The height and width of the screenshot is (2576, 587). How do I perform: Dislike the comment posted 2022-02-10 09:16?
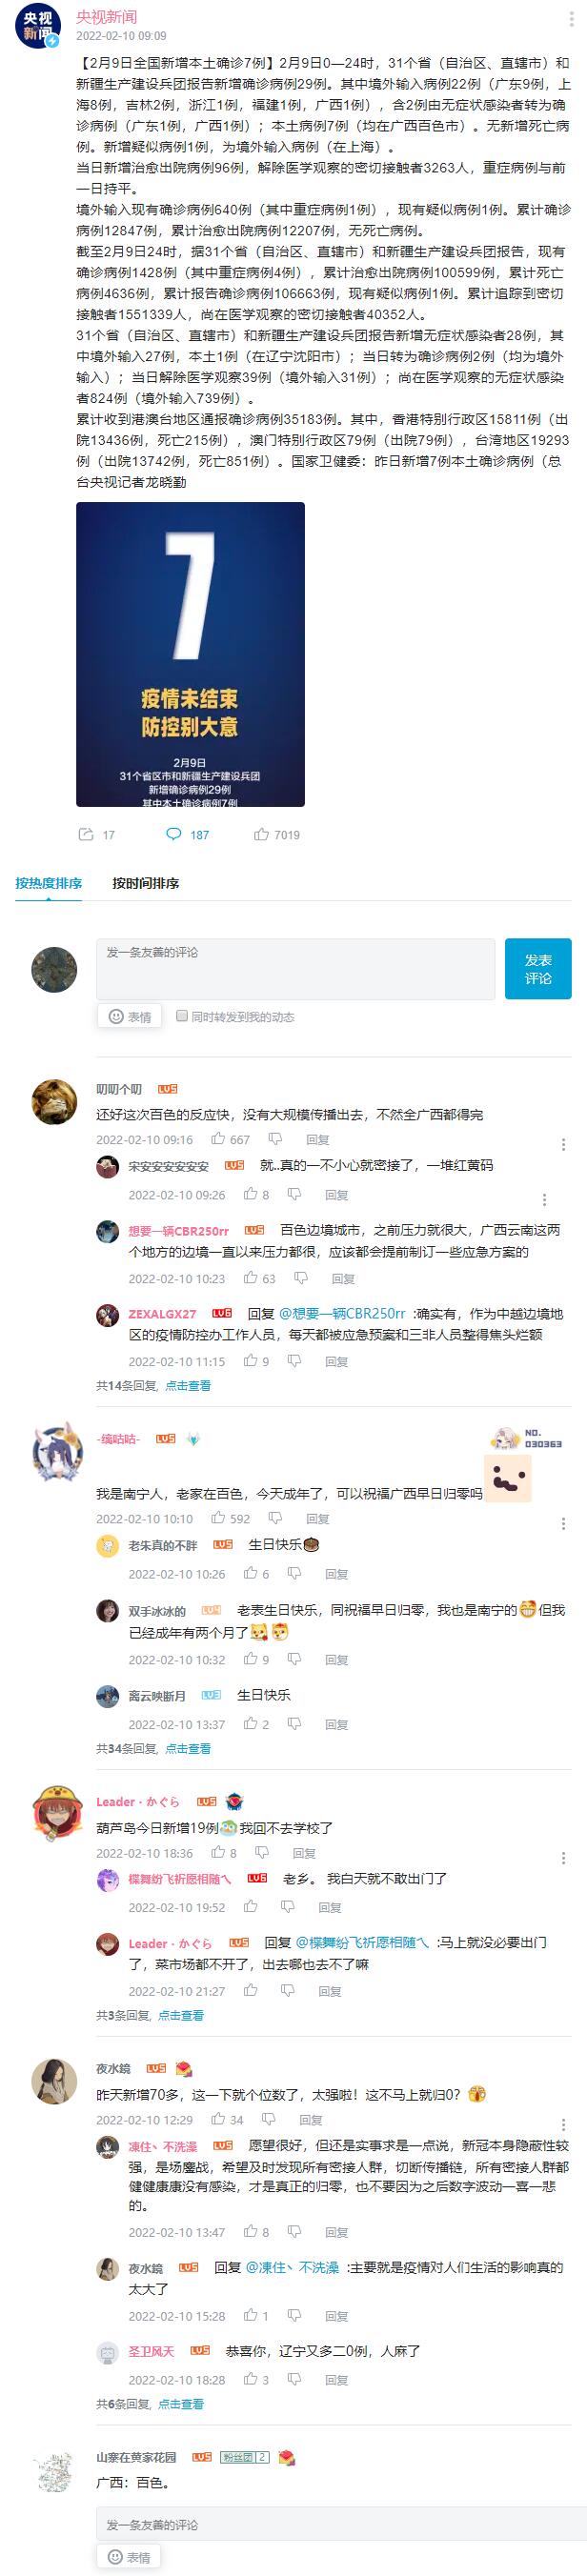tap(269, 1139)
